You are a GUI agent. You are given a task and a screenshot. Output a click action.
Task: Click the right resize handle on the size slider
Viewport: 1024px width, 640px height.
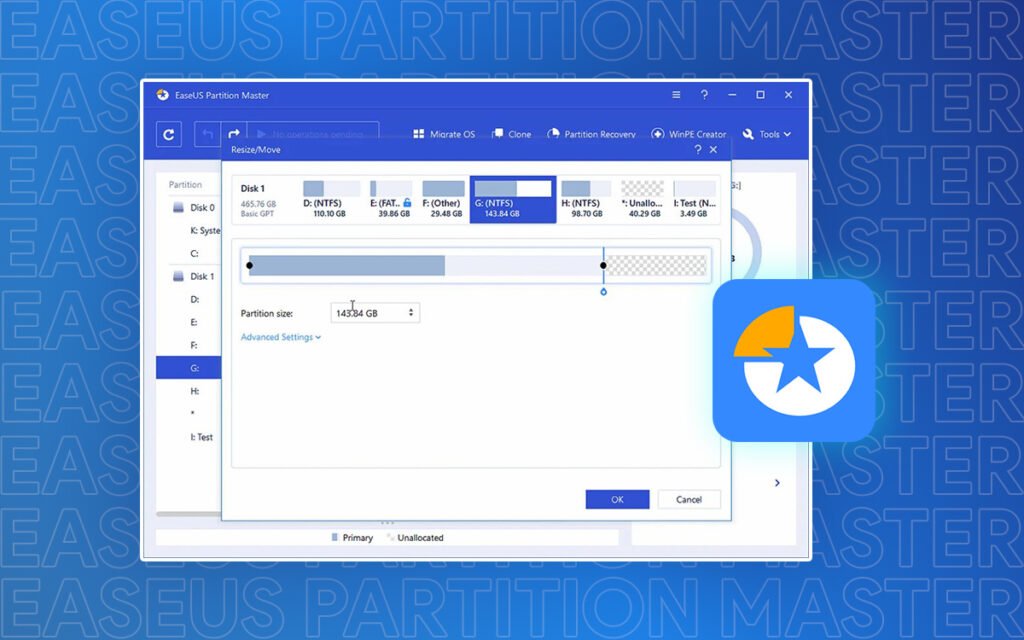603,265
